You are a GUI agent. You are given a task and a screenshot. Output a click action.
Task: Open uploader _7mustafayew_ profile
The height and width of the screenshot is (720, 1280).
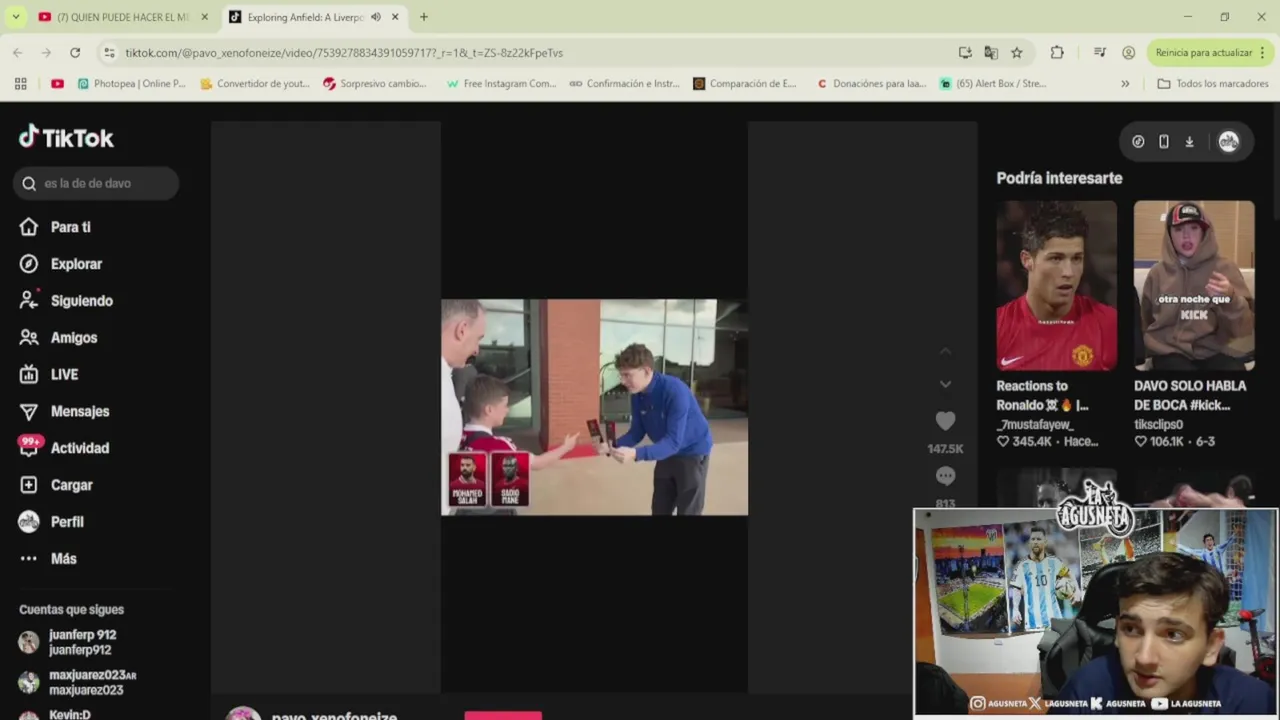(x=1034, y=424)
